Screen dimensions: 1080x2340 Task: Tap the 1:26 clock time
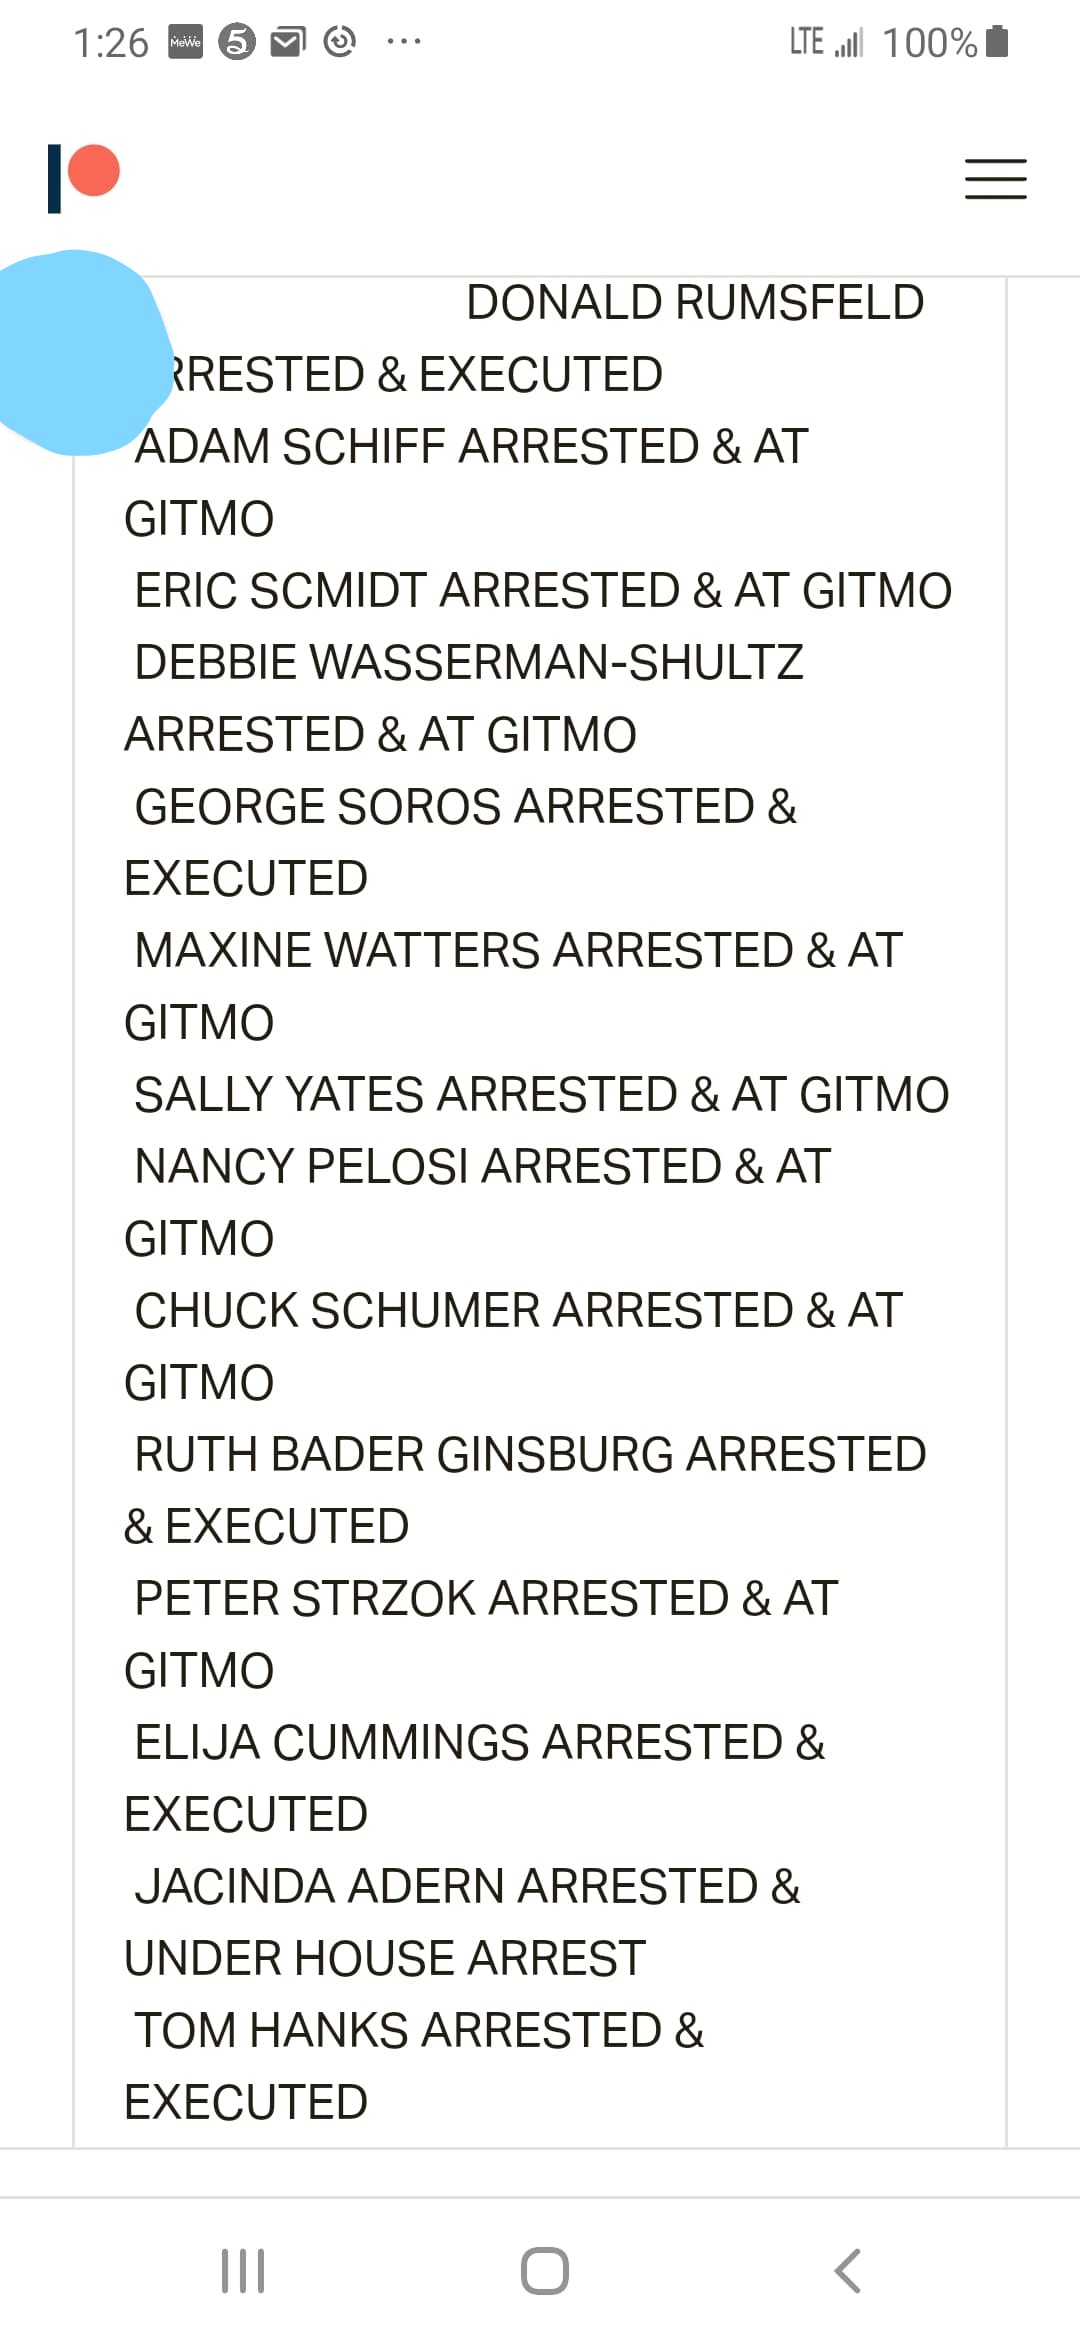[x=110, y=43]
